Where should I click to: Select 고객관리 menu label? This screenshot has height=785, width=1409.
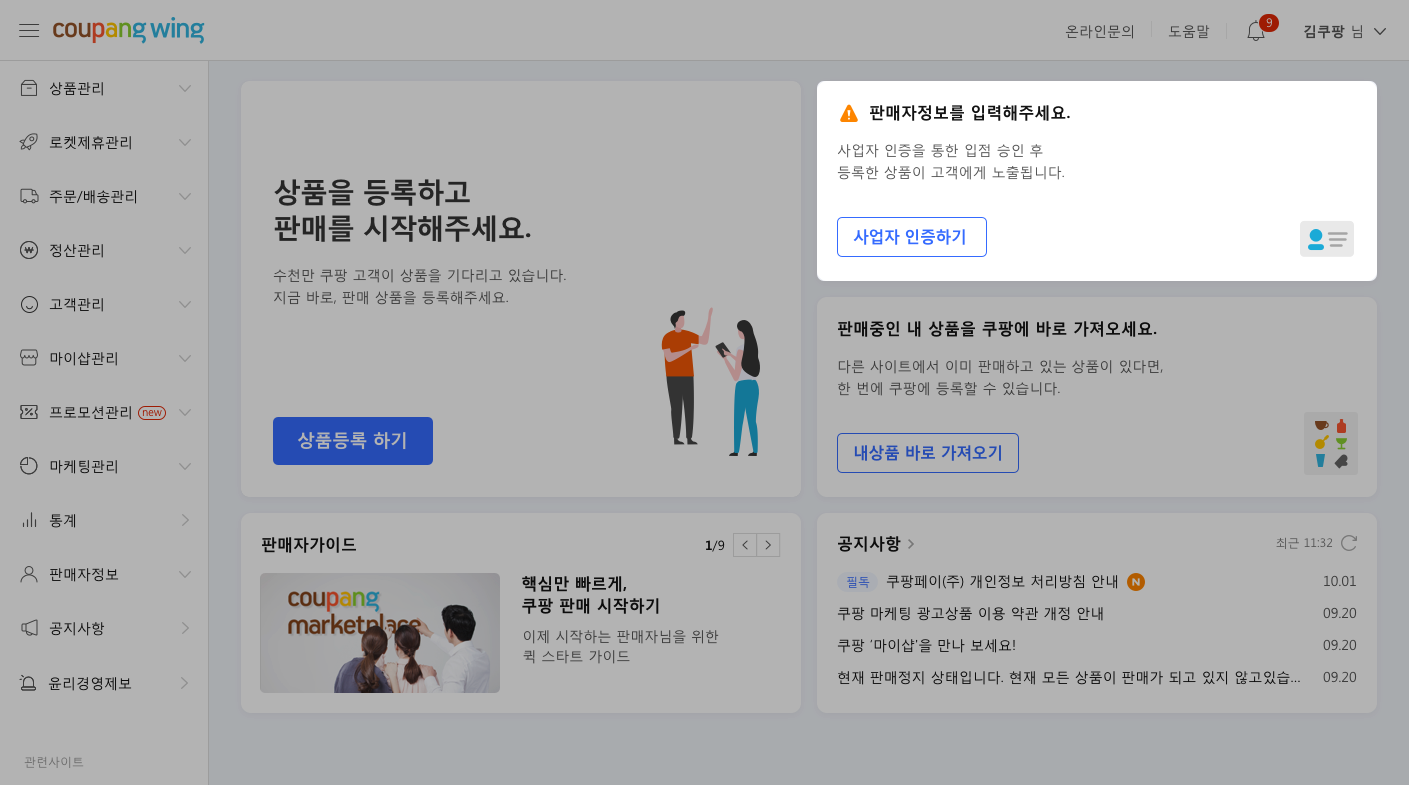click(77, 304)
